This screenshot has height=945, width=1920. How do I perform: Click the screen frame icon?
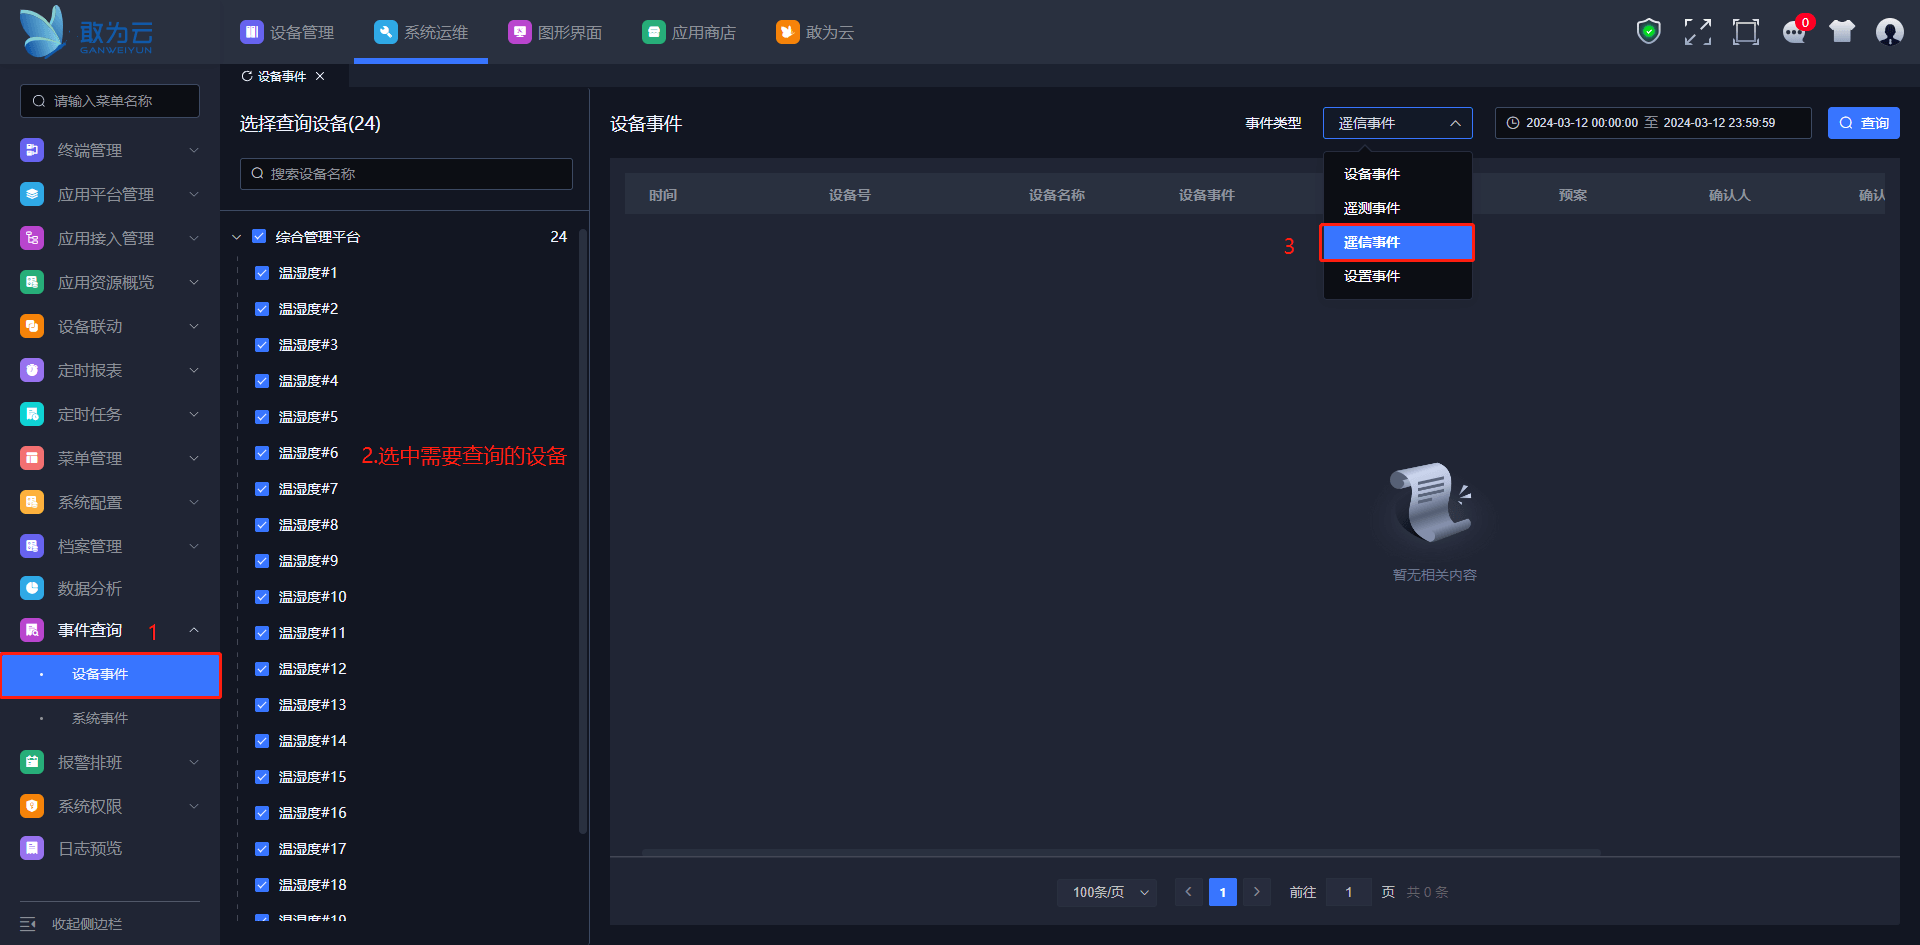1746,32
